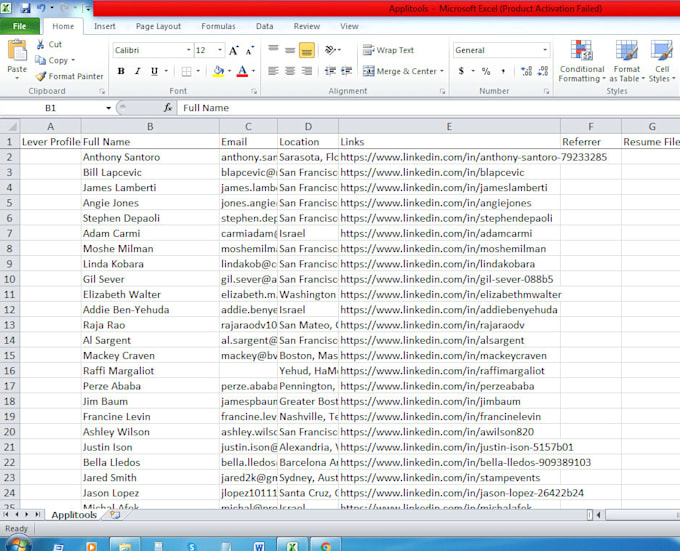Apply the Fill Color bucket
This screenshot has height=551, width=680.
(219, 71)
